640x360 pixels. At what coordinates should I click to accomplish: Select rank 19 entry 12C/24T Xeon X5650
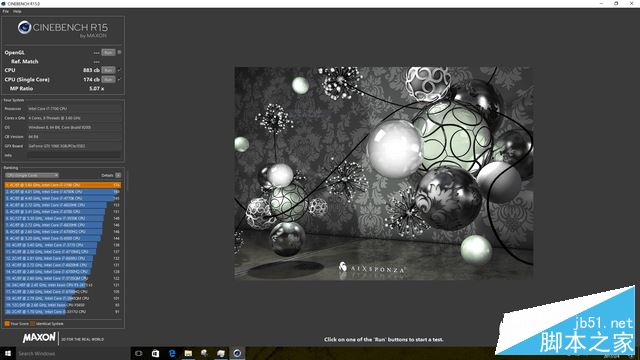pos(62,305)
